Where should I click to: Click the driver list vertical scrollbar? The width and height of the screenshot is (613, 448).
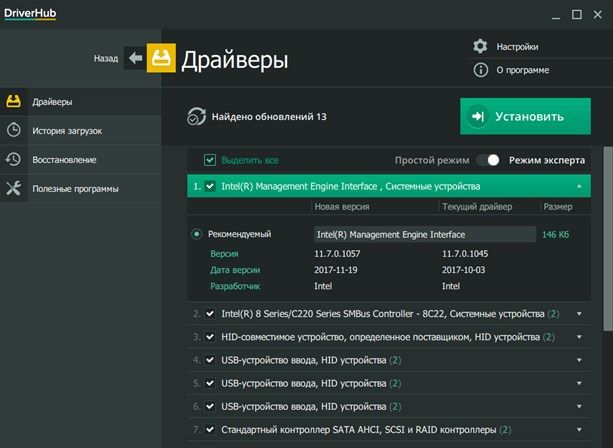point(608,239)
